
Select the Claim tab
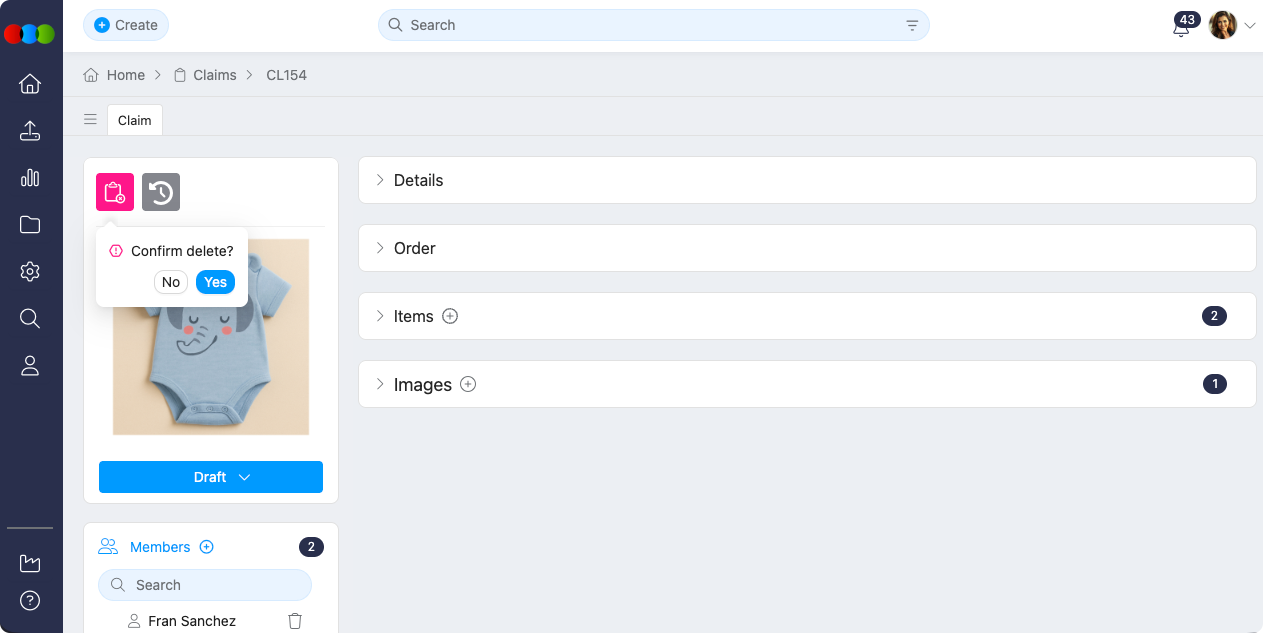click(135, 120)
